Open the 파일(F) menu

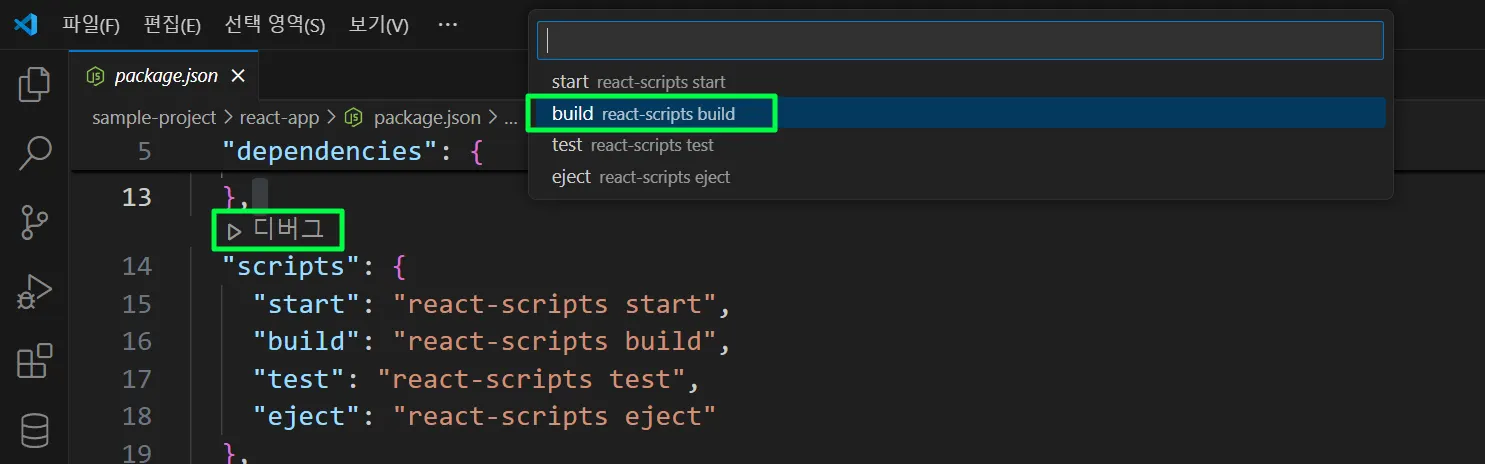click(91, 25)
